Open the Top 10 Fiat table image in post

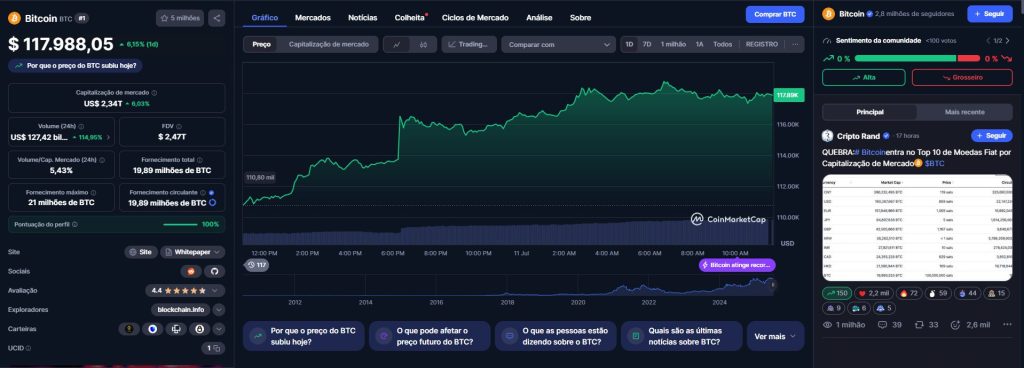pyautogui.click(x=917, y=228)
